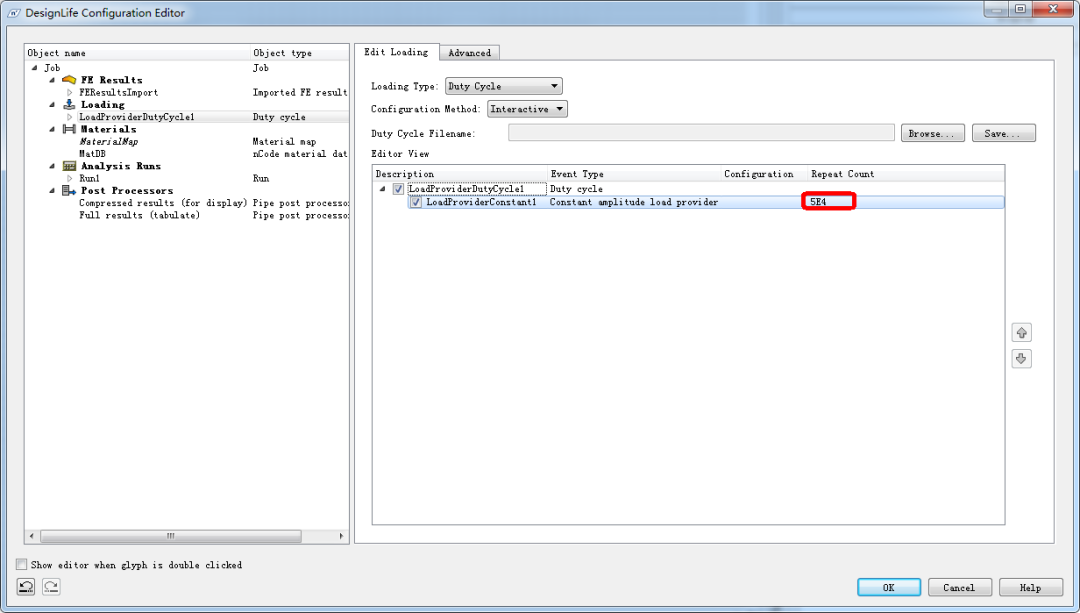Select MaterialMap in the object tree
This screenshot has height=613, width=1080.
point(109,141)
